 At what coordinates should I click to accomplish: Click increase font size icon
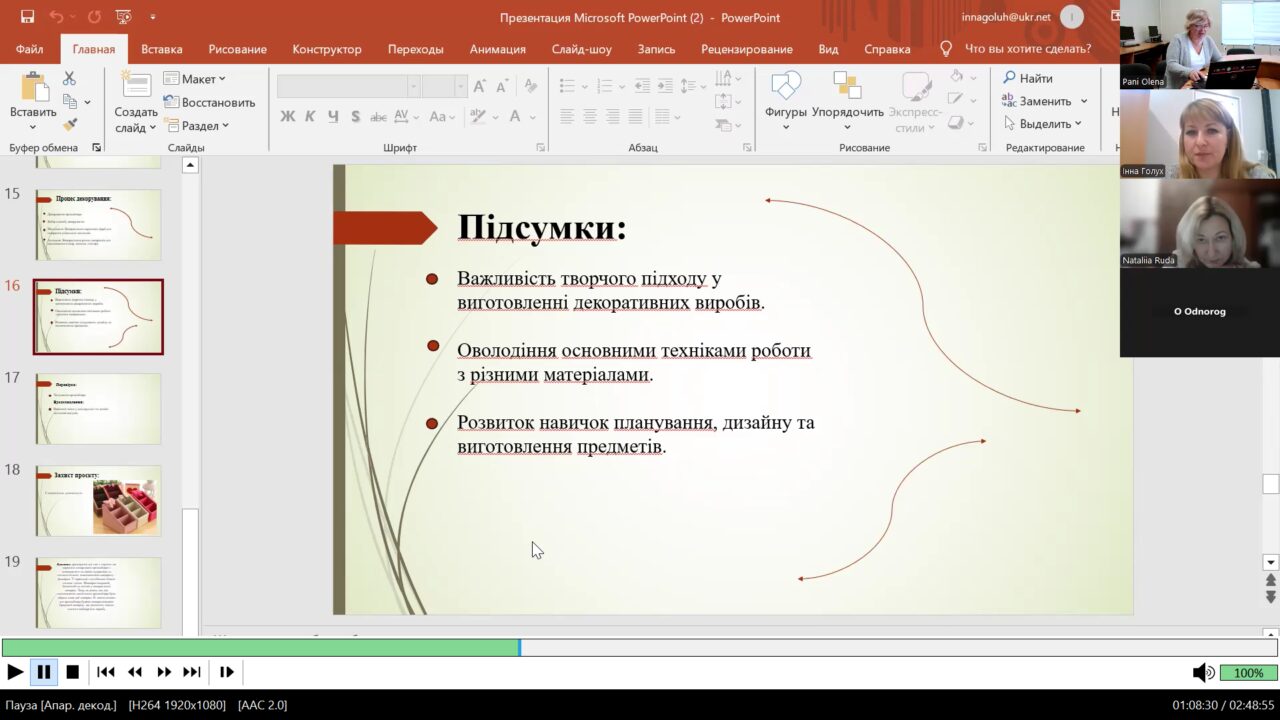pyautogui.click(x=480, y=86)
